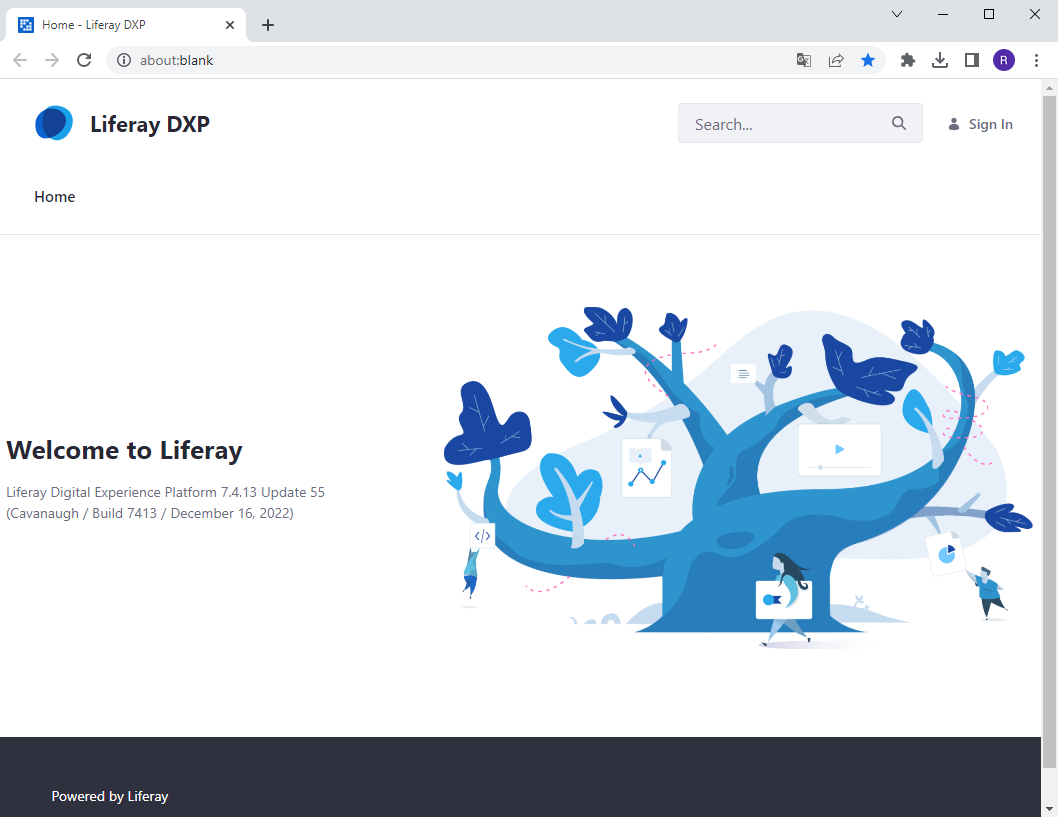Image resolution: width=1058 pixels, height=817 pixels.
Task: Click the browser profile avatar R
Action: [x=1004, y=60]
